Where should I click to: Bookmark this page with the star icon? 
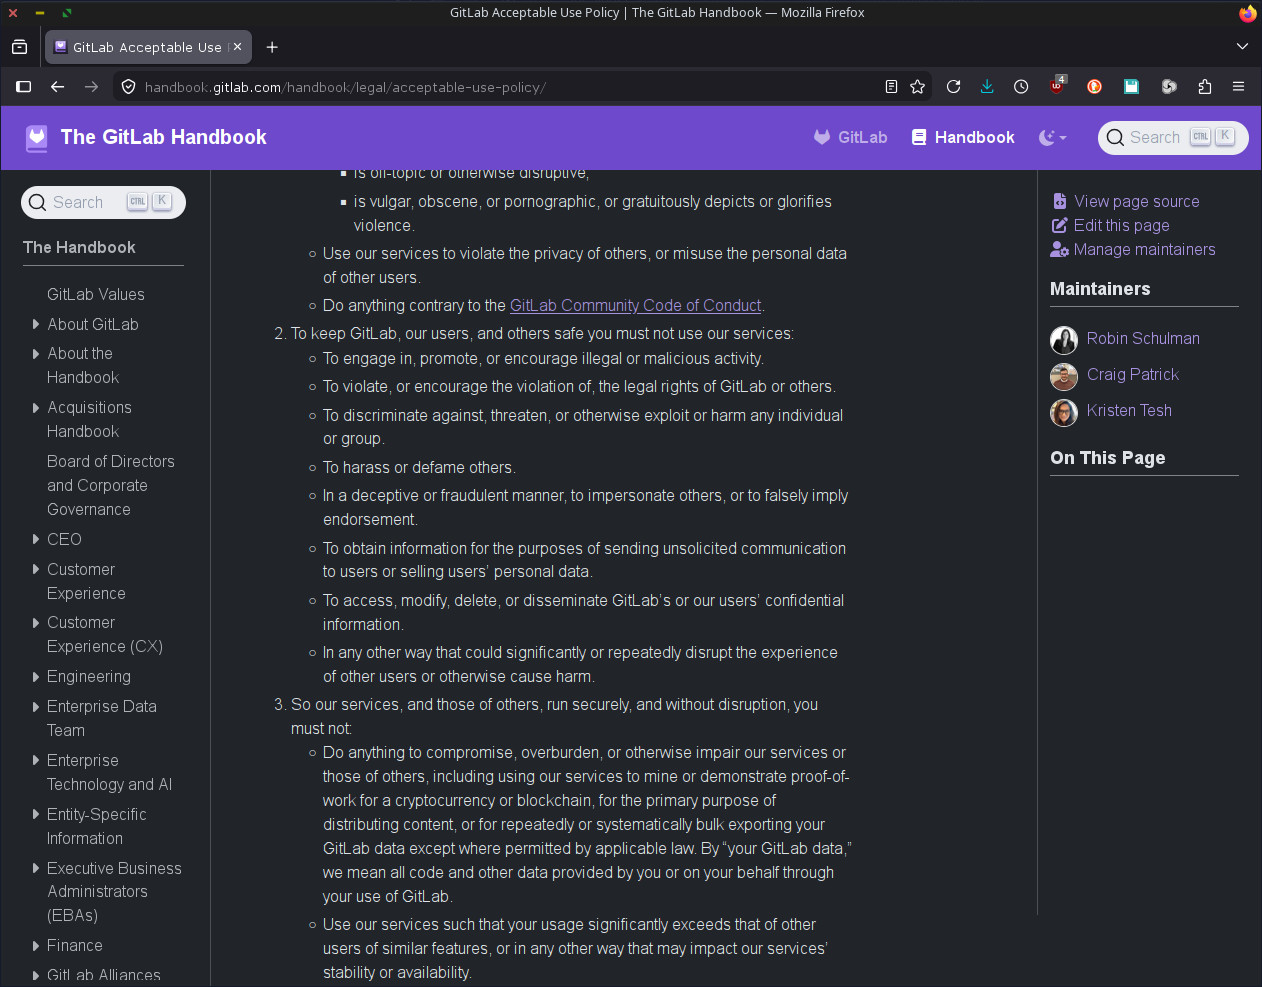pos(917,87)
